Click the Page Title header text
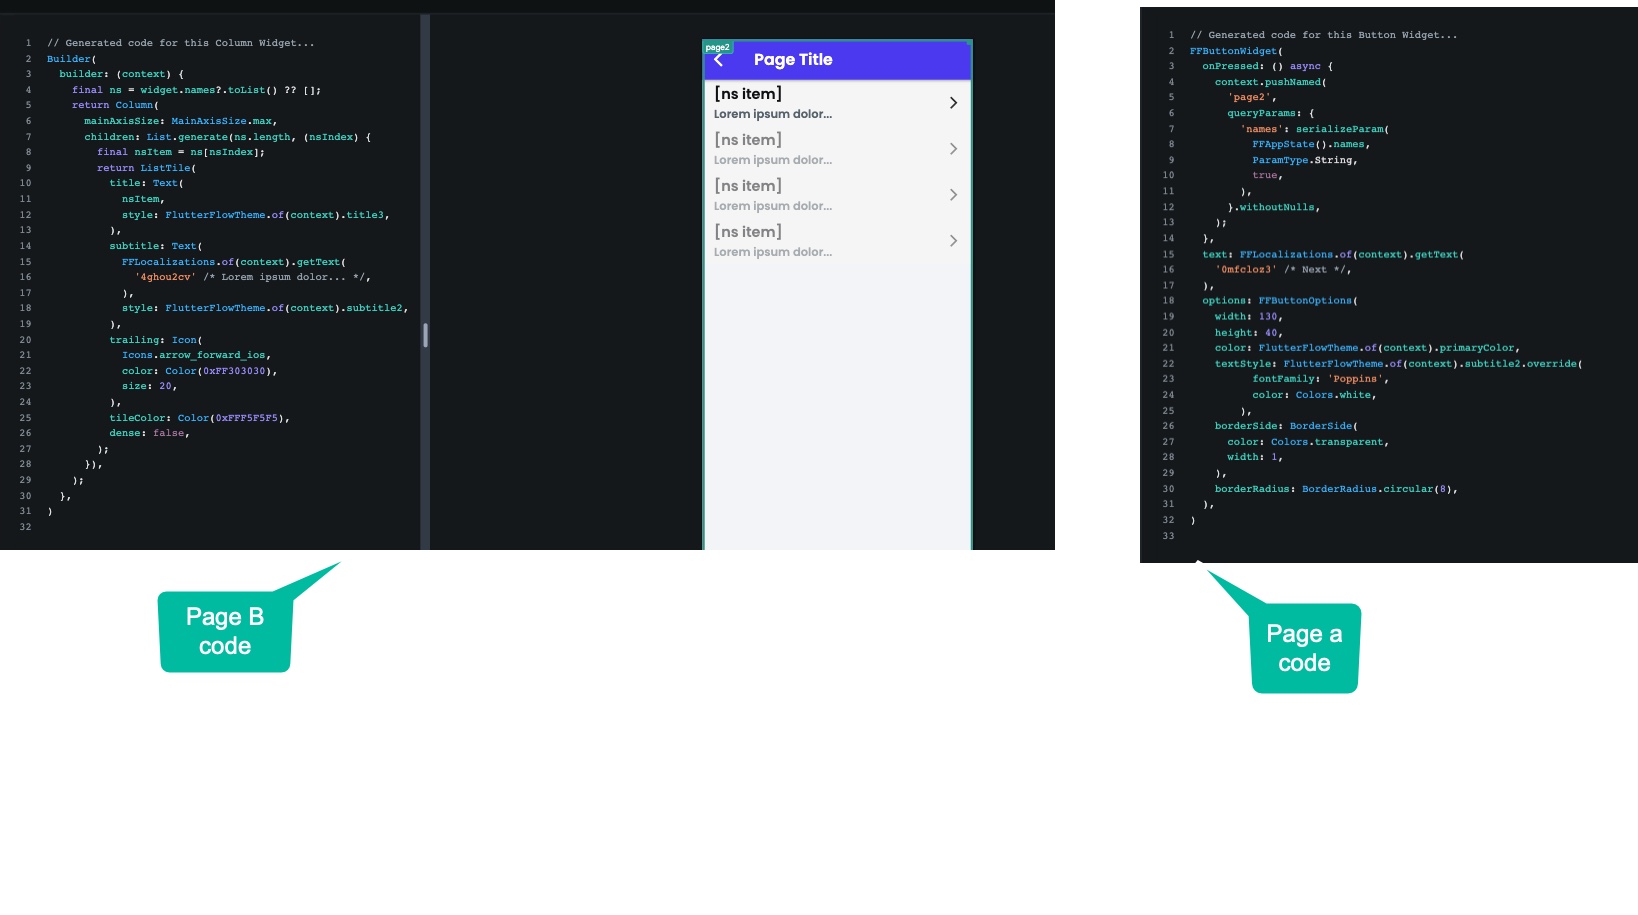Image resolution: width=1638 pixels, height=915 pixels. click(x=793, y=60)
